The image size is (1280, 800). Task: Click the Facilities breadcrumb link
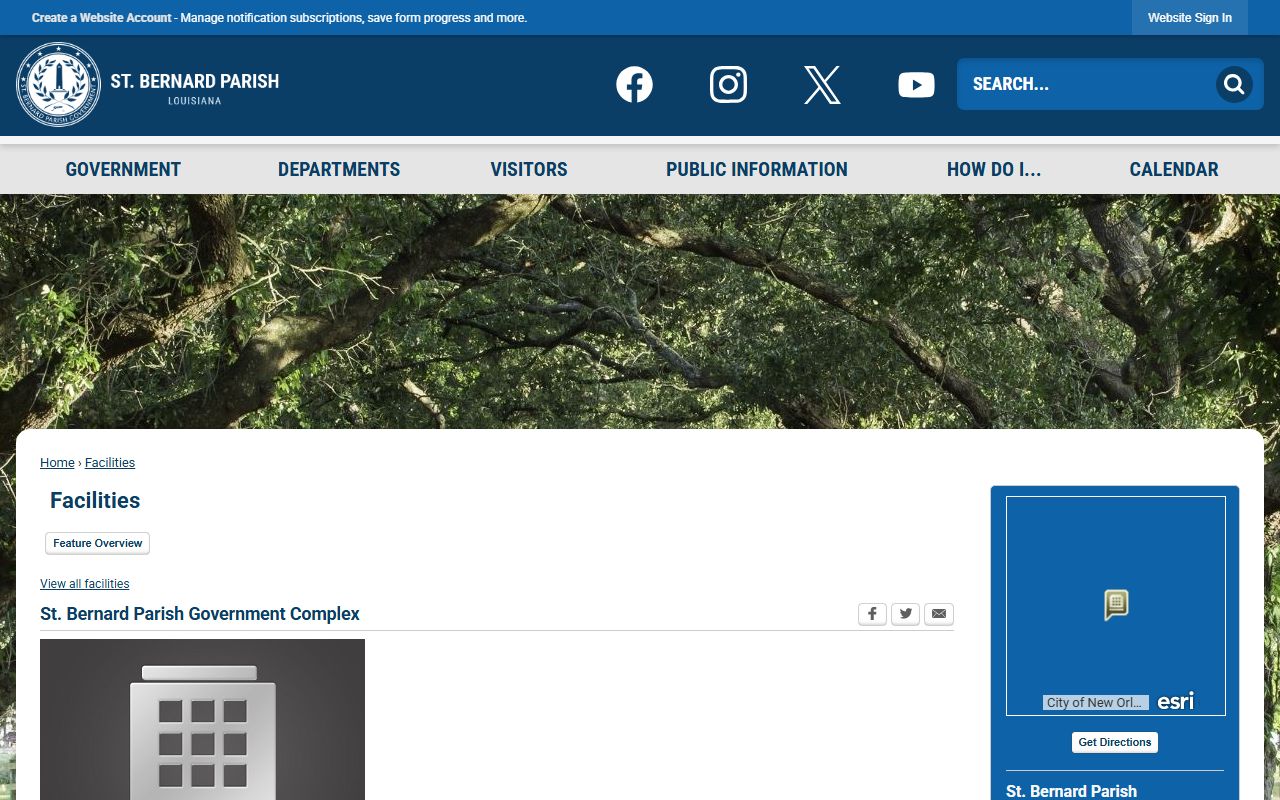click(110, 463)
